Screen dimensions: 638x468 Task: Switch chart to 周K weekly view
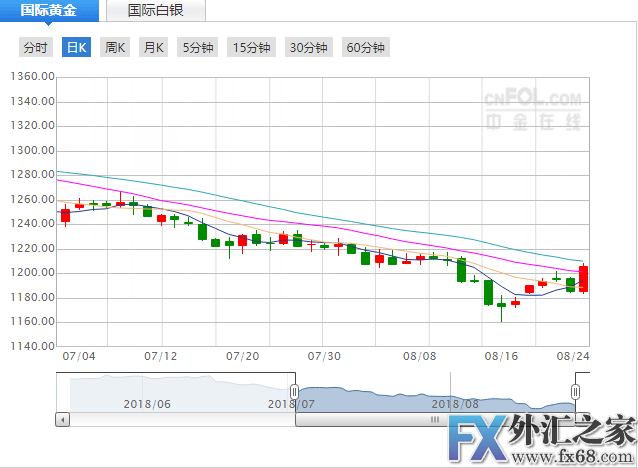(x=115, y=47)
